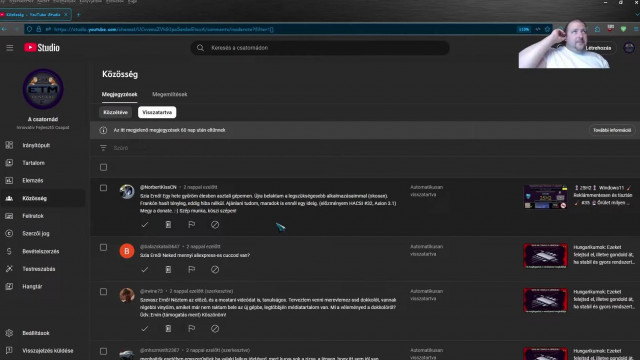Click the @NorbertKissON username link

click(158, 187)
